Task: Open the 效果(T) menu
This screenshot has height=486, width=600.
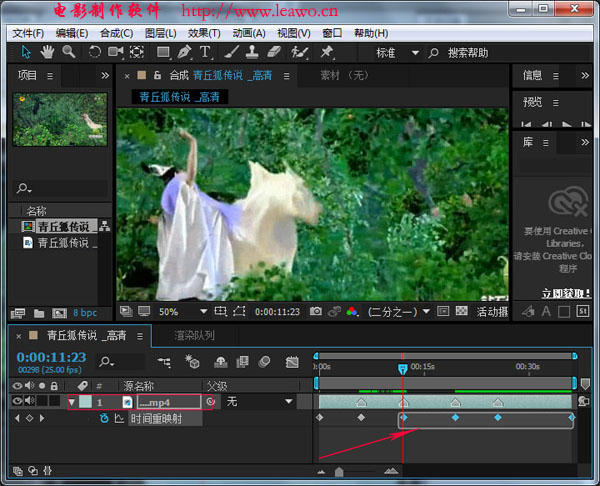Action: pyautogui.click(x=204, y=33)
